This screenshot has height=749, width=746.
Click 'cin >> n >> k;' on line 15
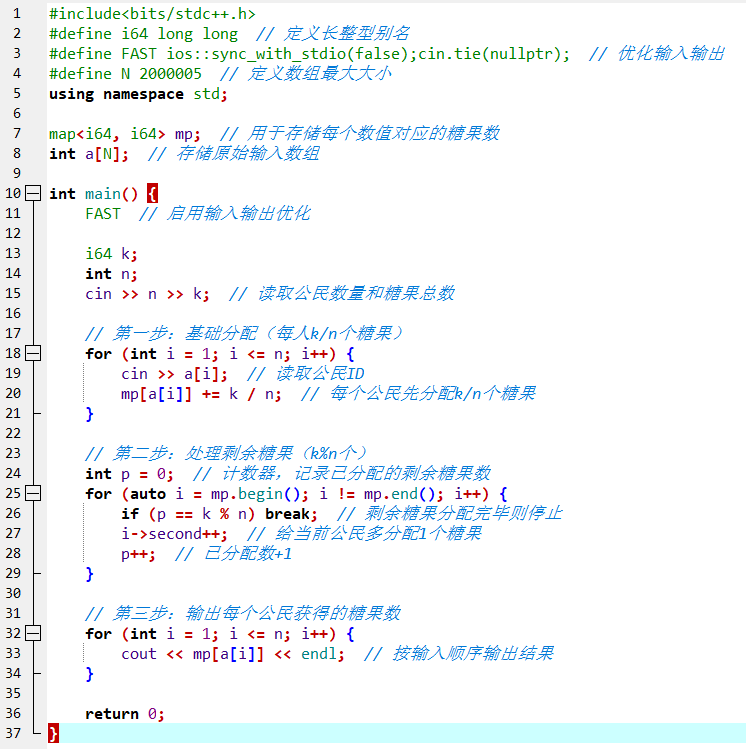coord(147,294)
